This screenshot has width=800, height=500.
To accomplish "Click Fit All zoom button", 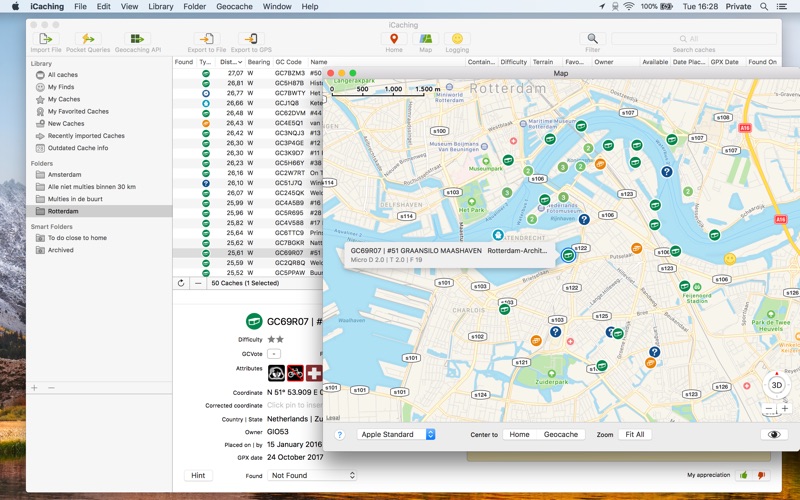I will tap(635, 435).
